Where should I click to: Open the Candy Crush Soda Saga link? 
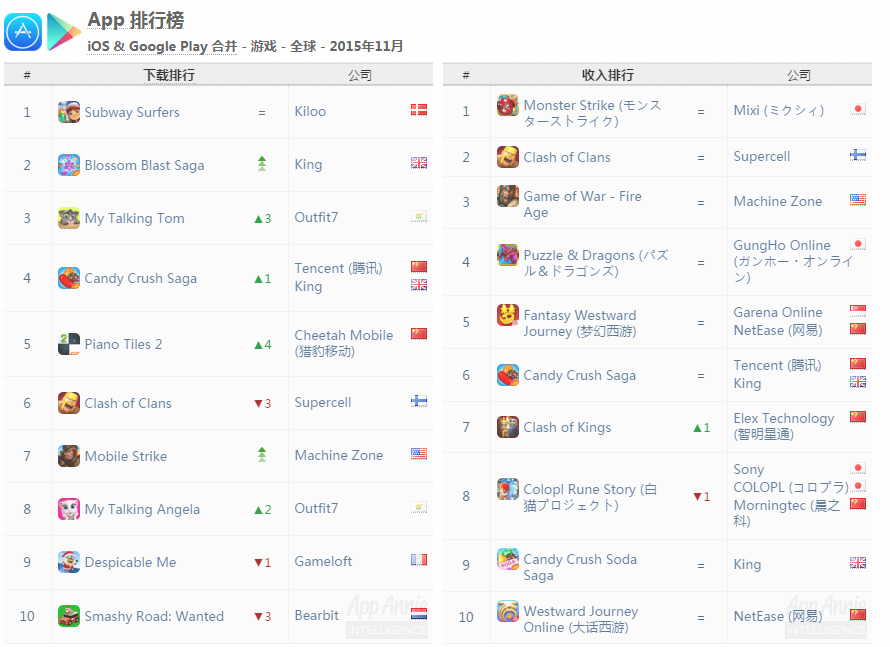tap(580, 567)
